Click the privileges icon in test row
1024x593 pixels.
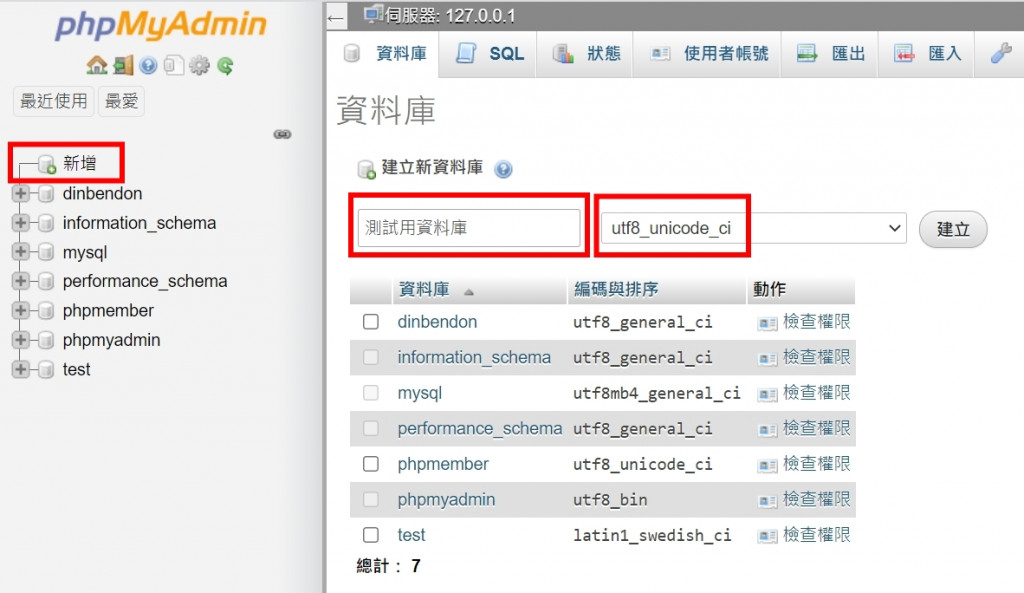767,536
